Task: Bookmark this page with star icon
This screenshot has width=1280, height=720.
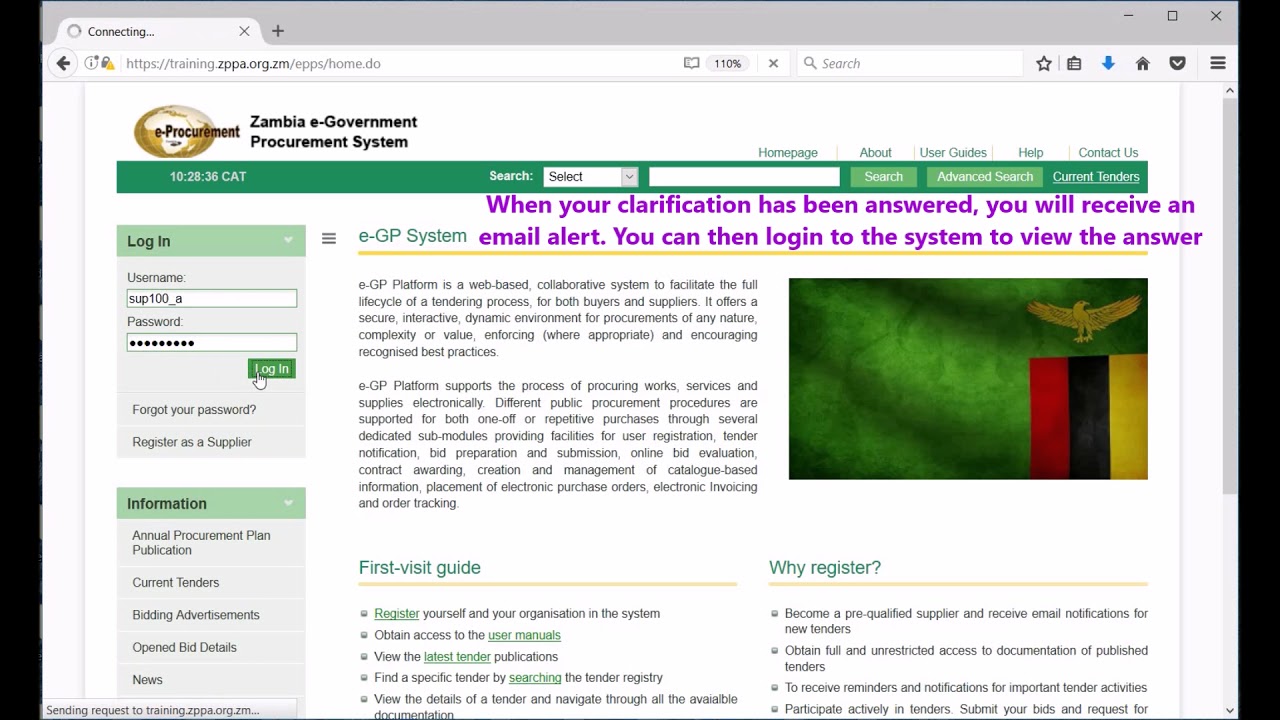Action: (x=1044, y=63)
